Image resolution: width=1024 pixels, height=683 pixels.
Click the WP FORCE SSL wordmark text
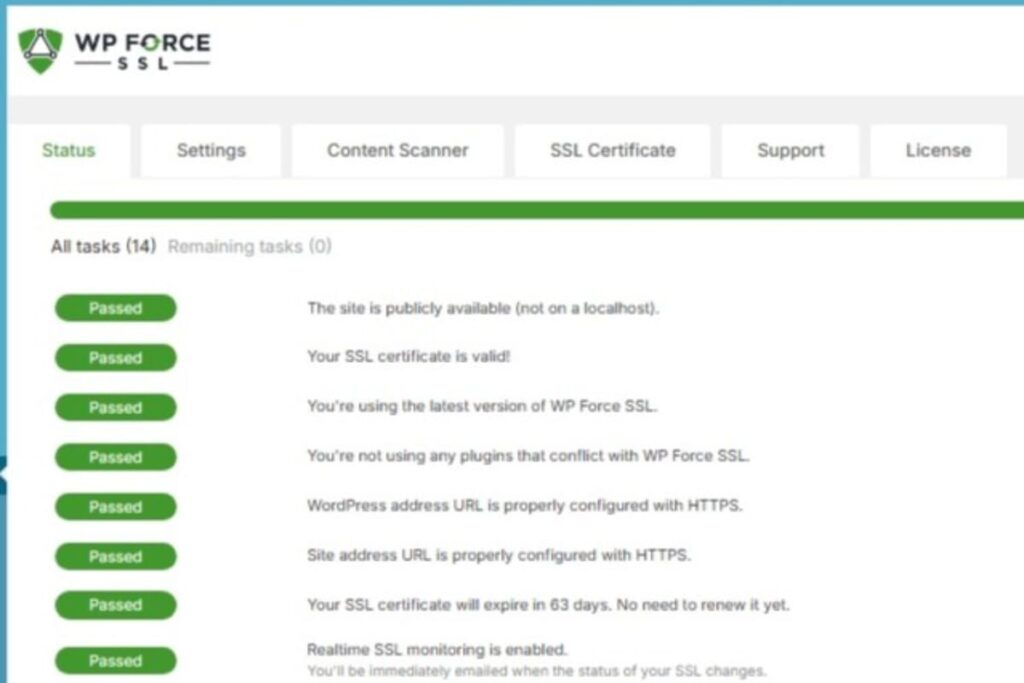point(142,51)
